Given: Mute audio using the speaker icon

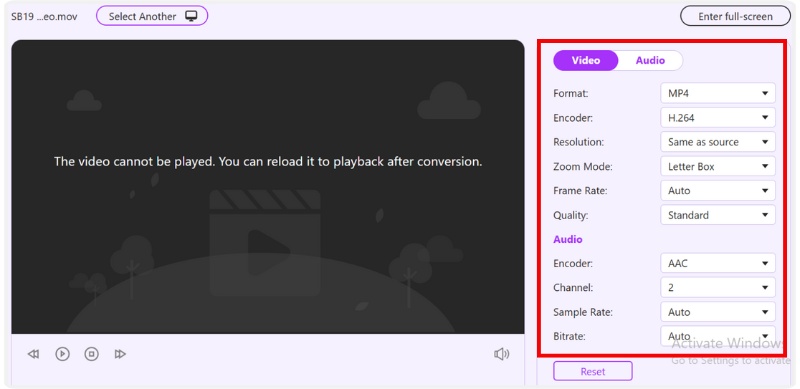Looking at the screenshot, I should pos(502,354).
